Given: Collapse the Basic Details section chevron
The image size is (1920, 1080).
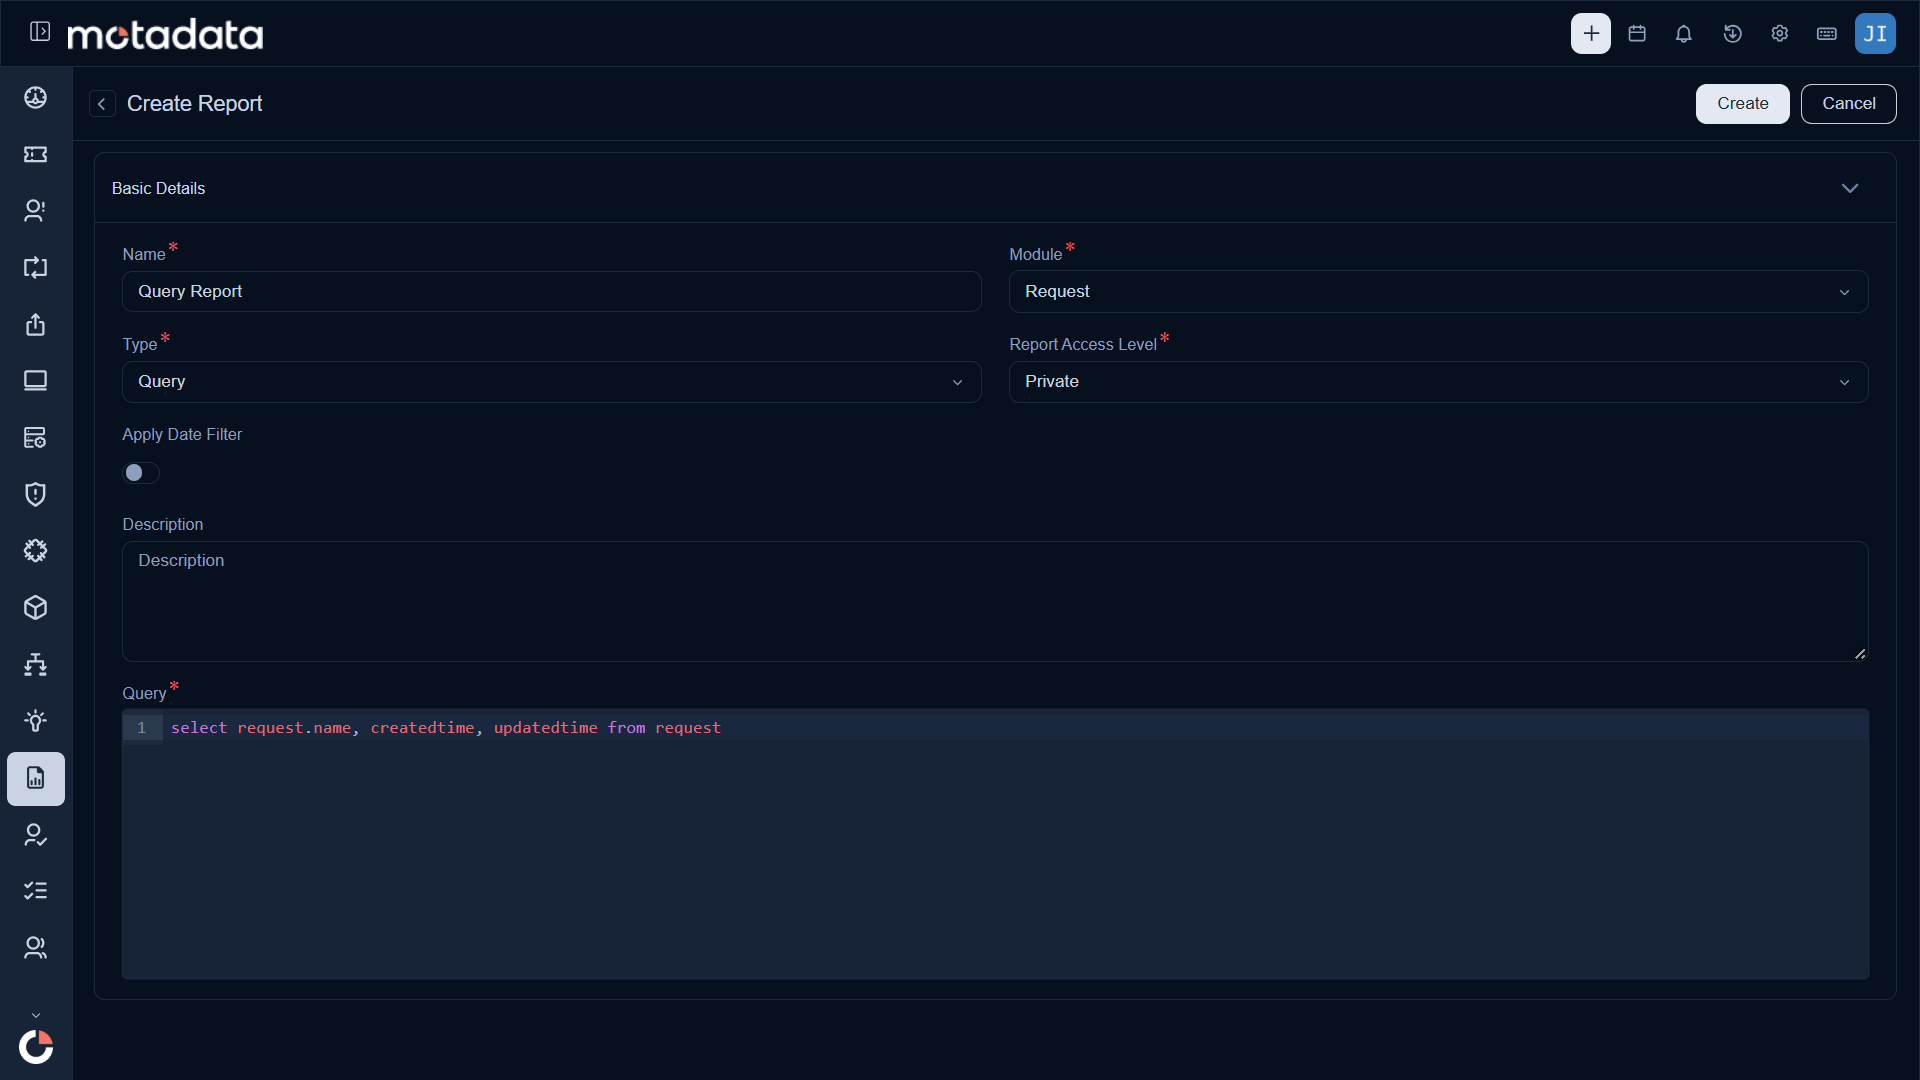Looking at the screenshot, I should coord(1850,188).
